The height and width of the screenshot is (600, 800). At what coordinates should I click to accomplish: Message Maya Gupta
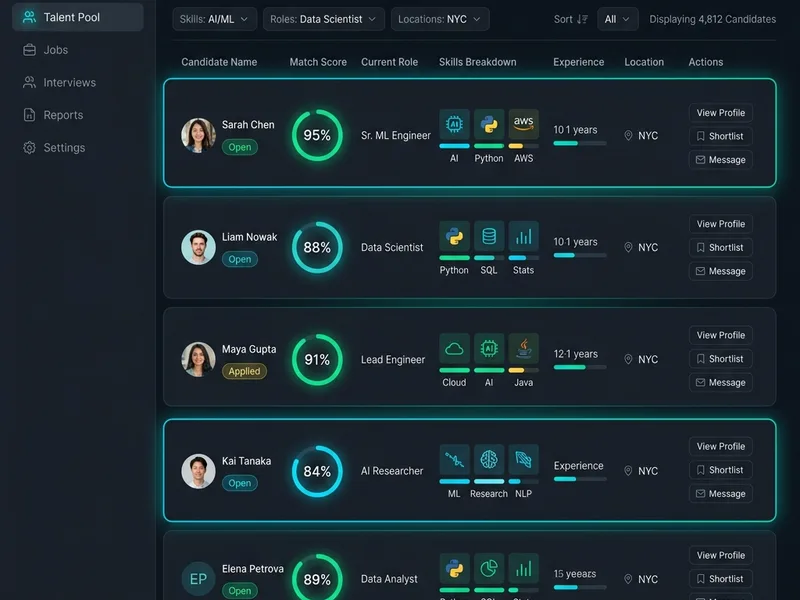click(x=720, y=382)
